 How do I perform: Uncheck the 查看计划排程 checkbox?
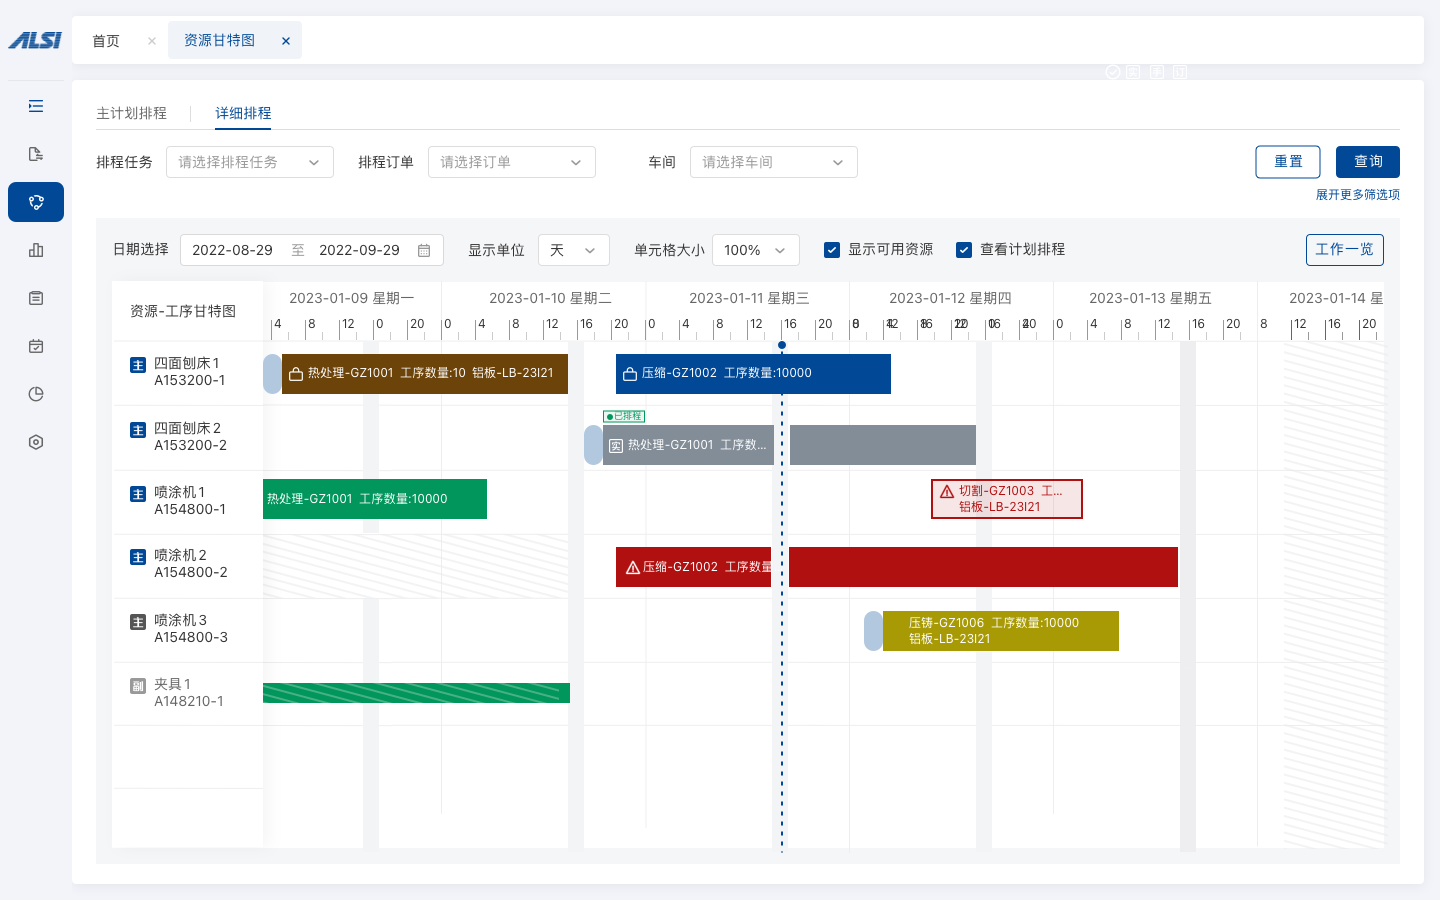click(x=964, y=250)
